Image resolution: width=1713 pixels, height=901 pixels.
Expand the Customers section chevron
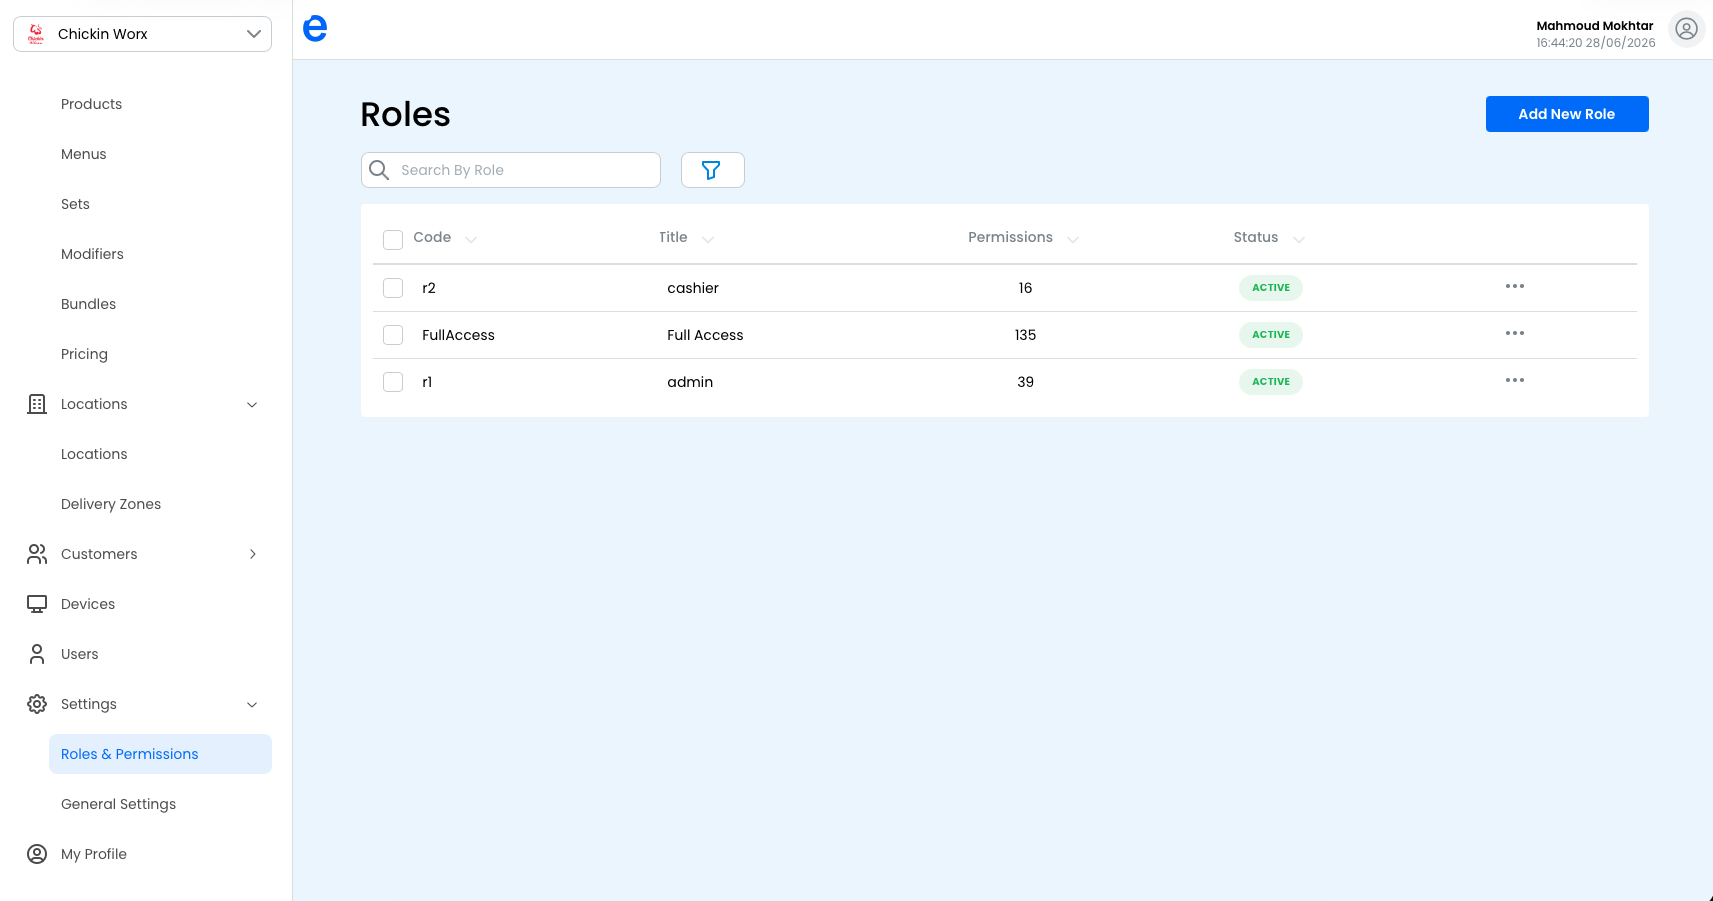point(252,554)
